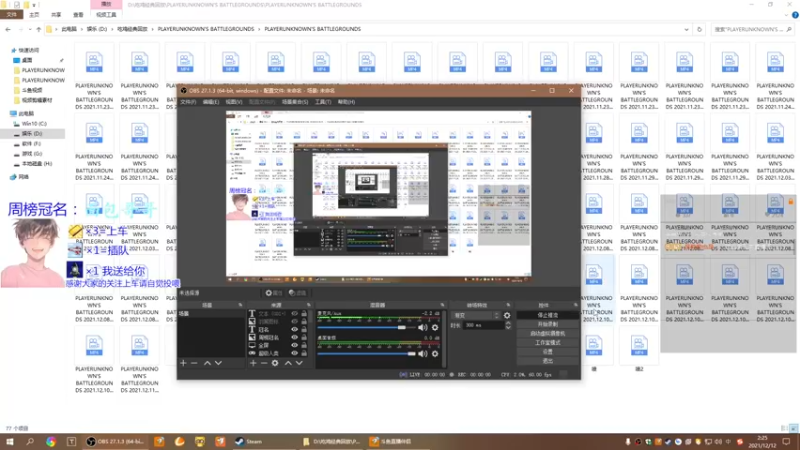Open OBS 文件(F) menu
Viewport: 800px width, 450px height.
click(x=188, y=102)
